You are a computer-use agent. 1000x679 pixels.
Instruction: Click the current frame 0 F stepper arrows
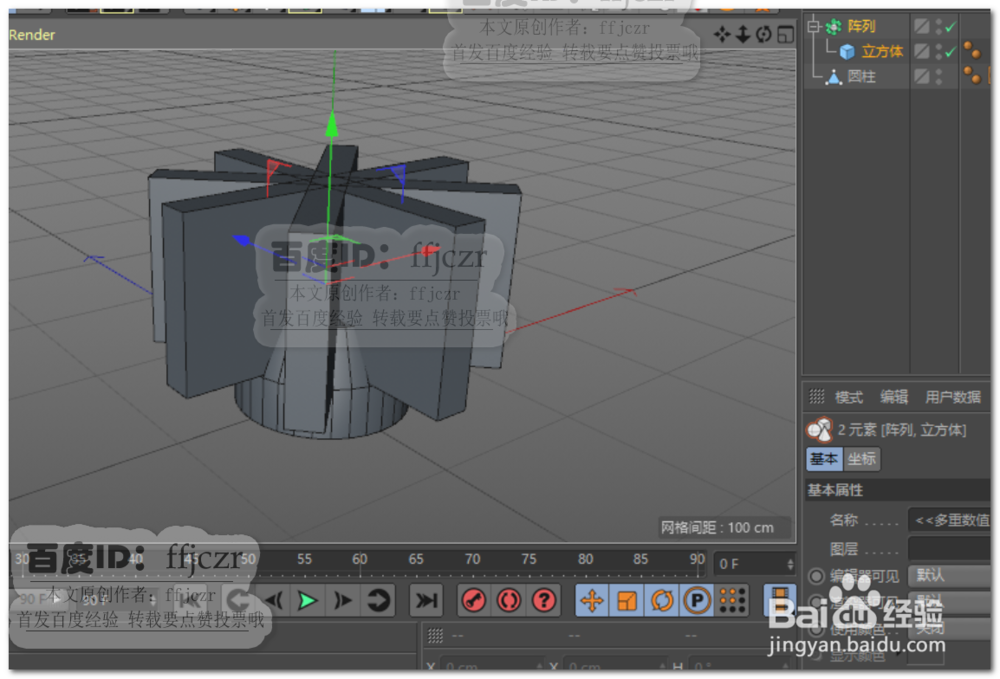click(790, 564)
